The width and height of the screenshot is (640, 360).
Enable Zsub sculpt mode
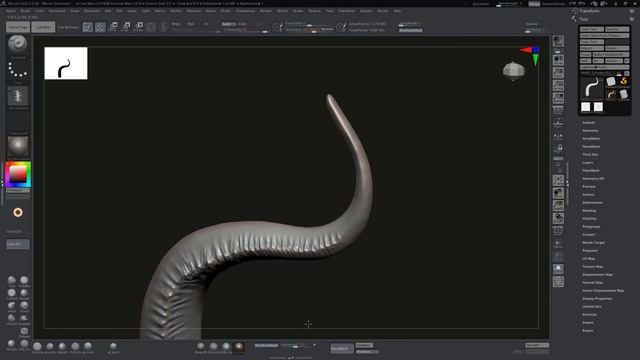point(242,24)
